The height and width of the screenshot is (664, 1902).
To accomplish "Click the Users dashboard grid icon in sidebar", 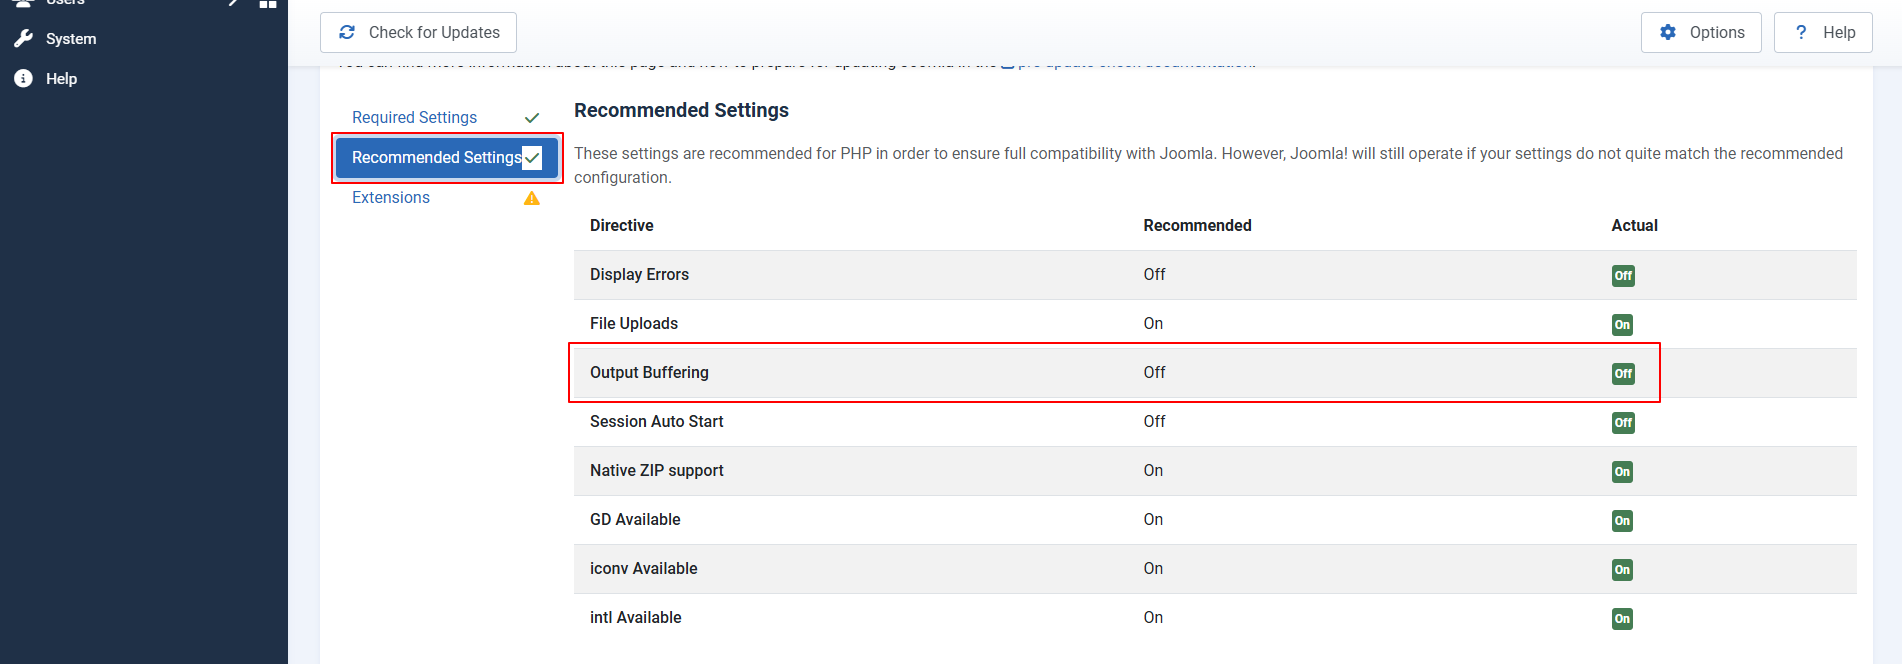I will coord(267,3).
